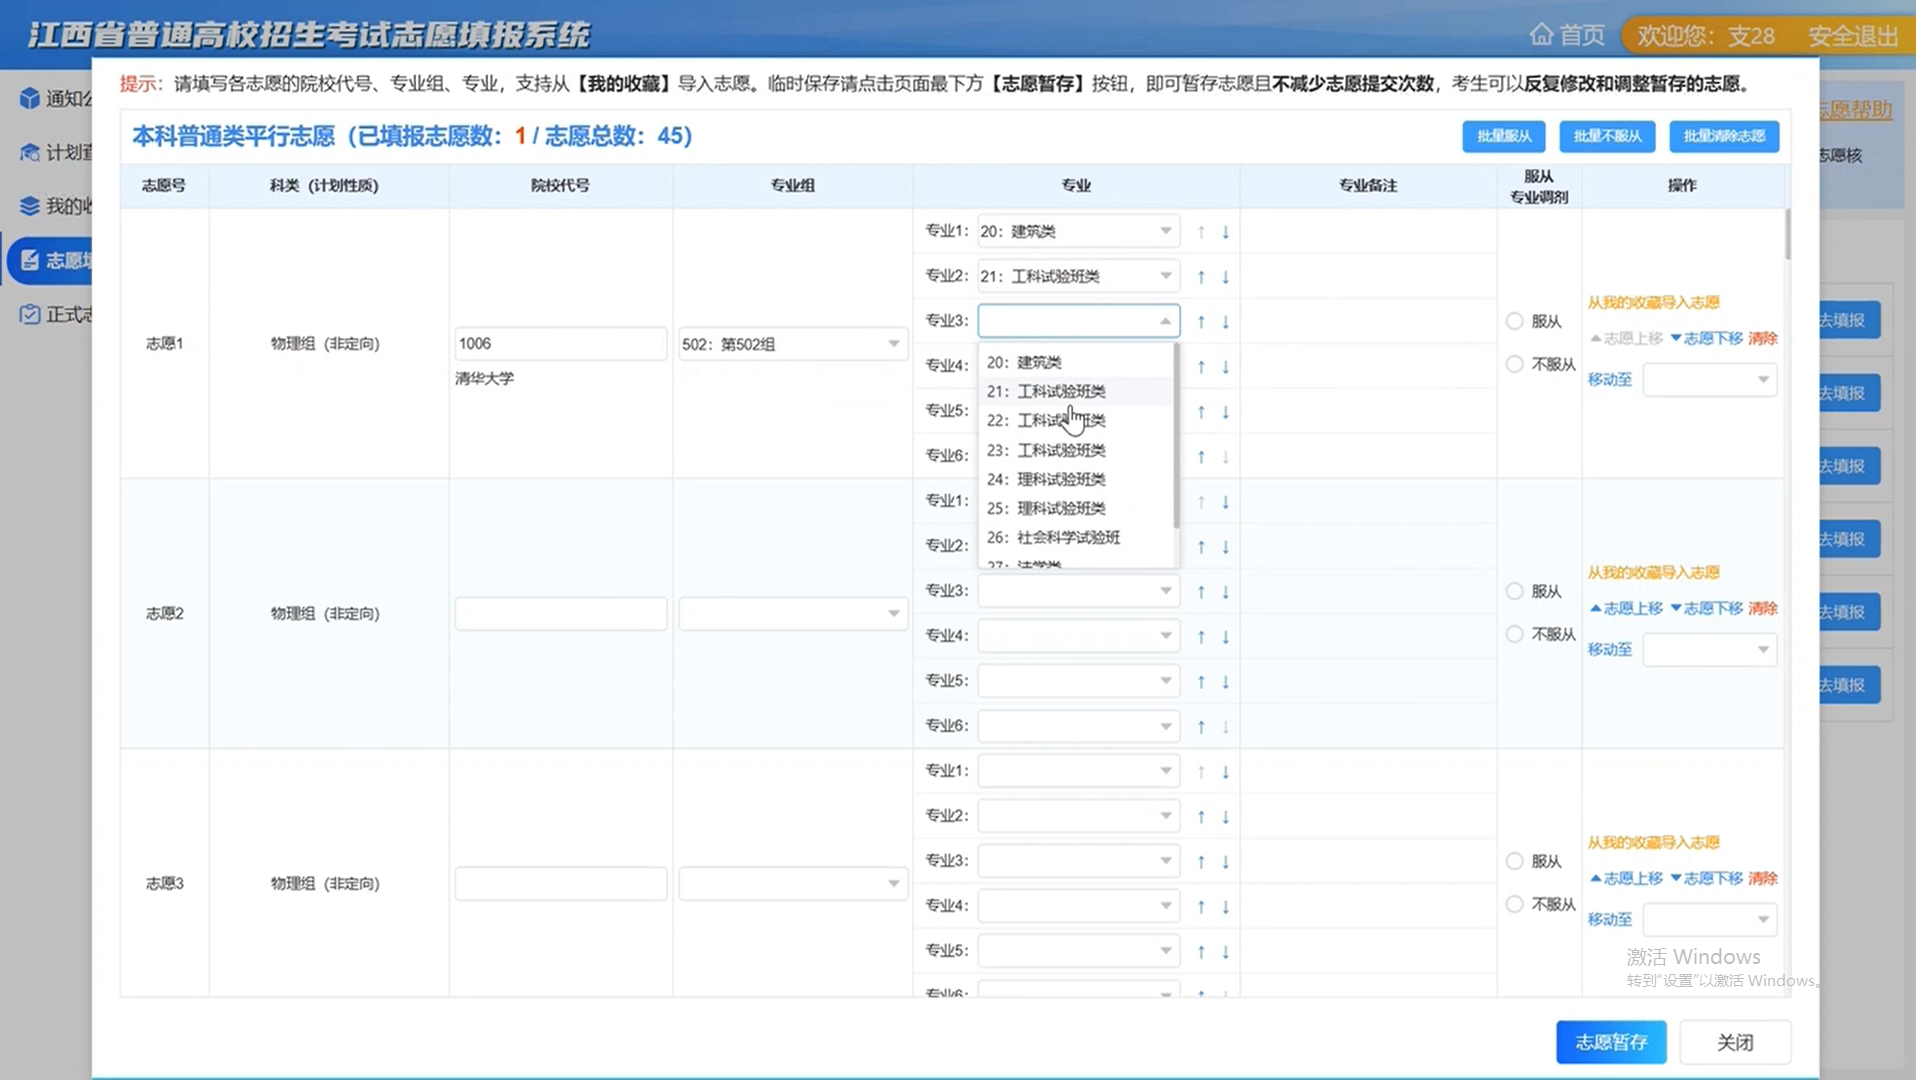Choose 服从 radio button for 志愿3
This screenshot has width=1916, height=1080.
click(x=1514, y=861)
